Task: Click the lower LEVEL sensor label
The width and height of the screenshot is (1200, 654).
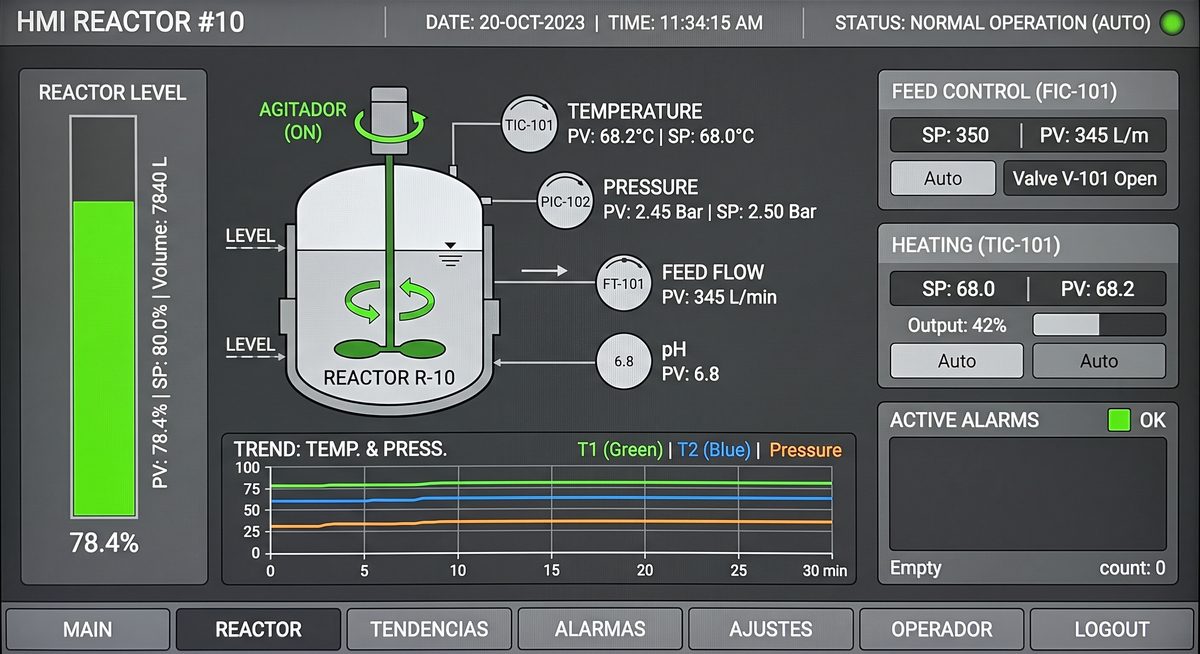Action: tap(250, 345)
